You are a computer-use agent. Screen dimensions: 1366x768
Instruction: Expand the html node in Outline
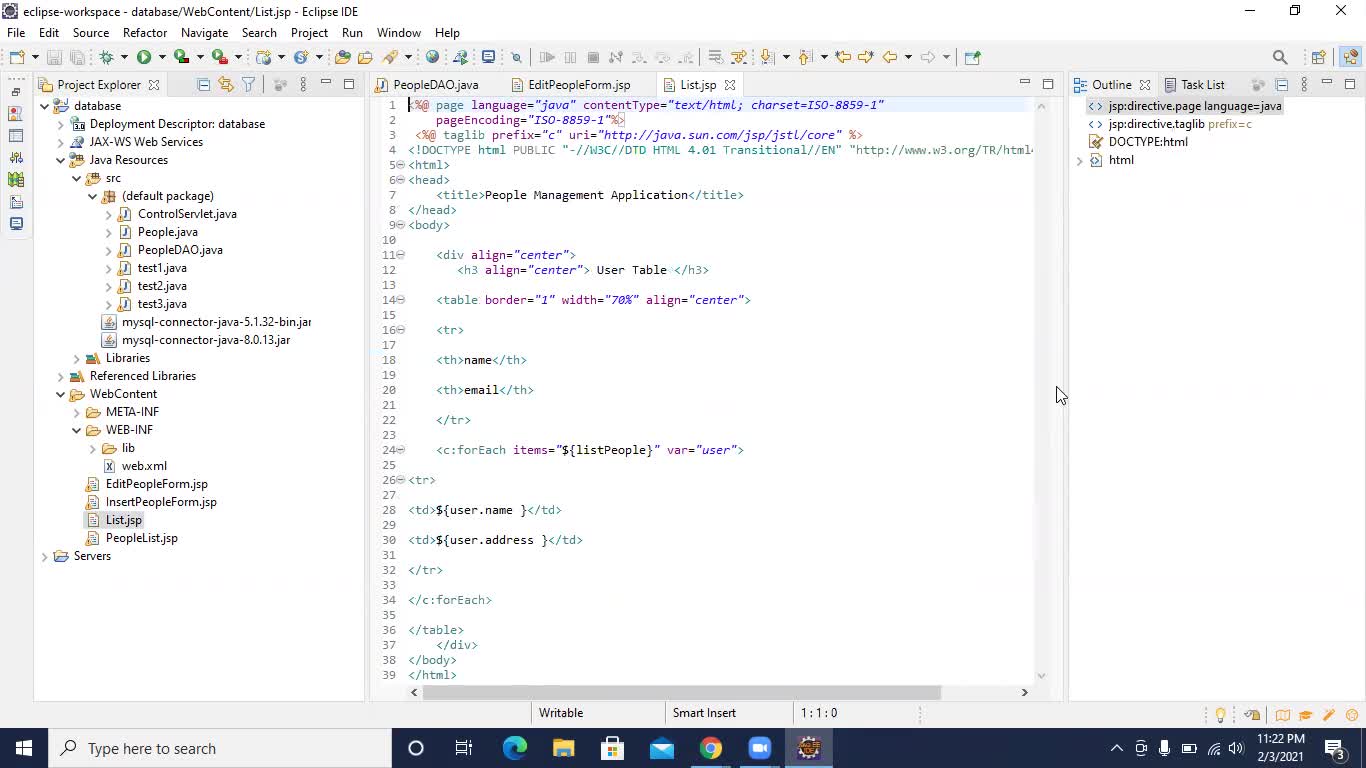pos(1079,160)
